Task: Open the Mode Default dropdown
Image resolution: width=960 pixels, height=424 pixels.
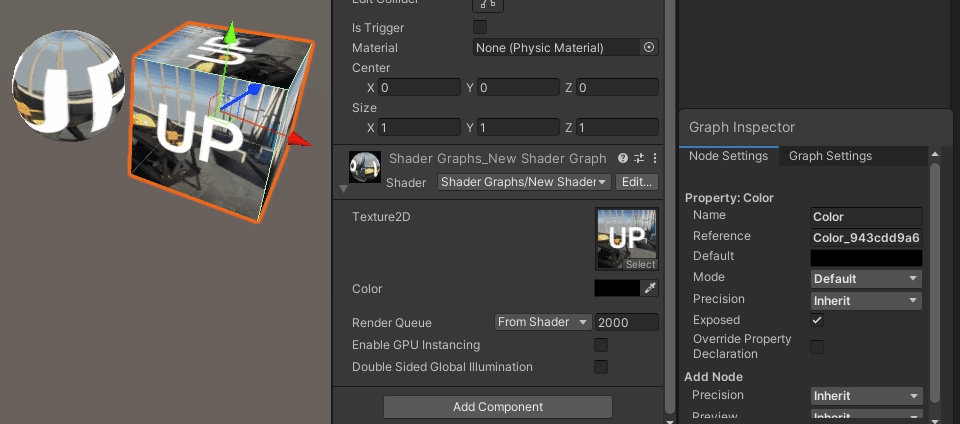Action: pos(866,278)
